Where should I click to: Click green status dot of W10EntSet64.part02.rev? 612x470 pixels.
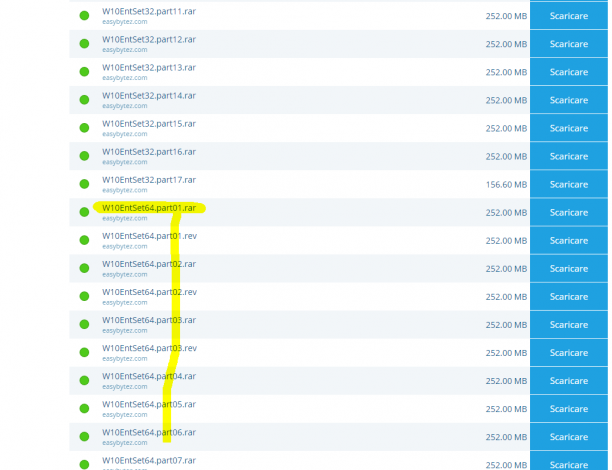84,297
